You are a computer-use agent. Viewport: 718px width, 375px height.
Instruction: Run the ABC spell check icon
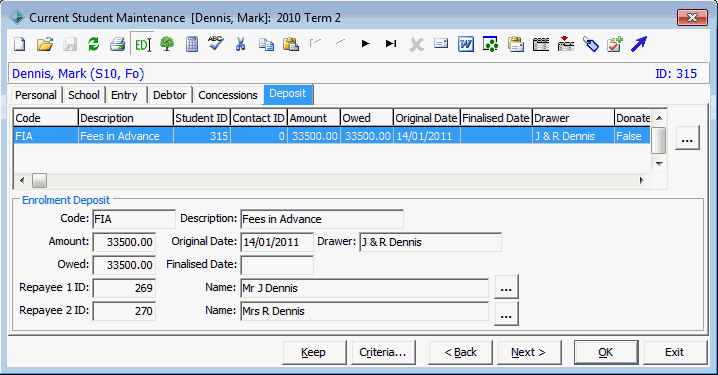pyautogui.click(x=216, y=43)
